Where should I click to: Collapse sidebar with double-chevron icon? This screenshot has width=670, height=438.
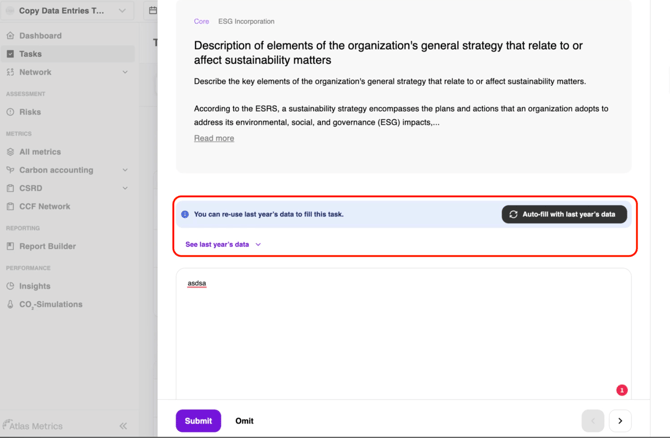click(x=123, y=426)
